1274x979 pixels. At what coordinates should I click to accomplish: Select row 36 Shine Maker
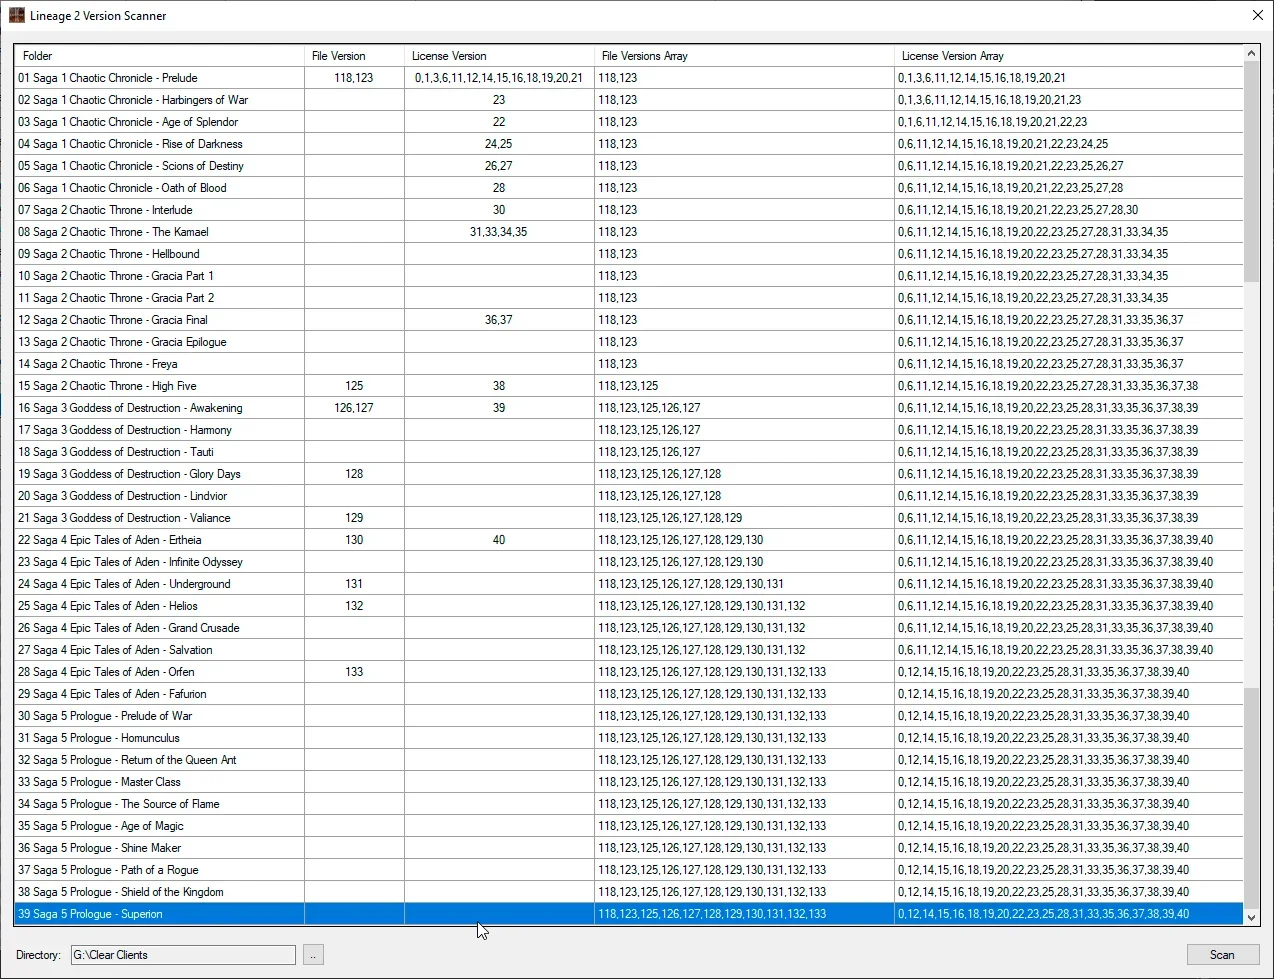point(628,848)
